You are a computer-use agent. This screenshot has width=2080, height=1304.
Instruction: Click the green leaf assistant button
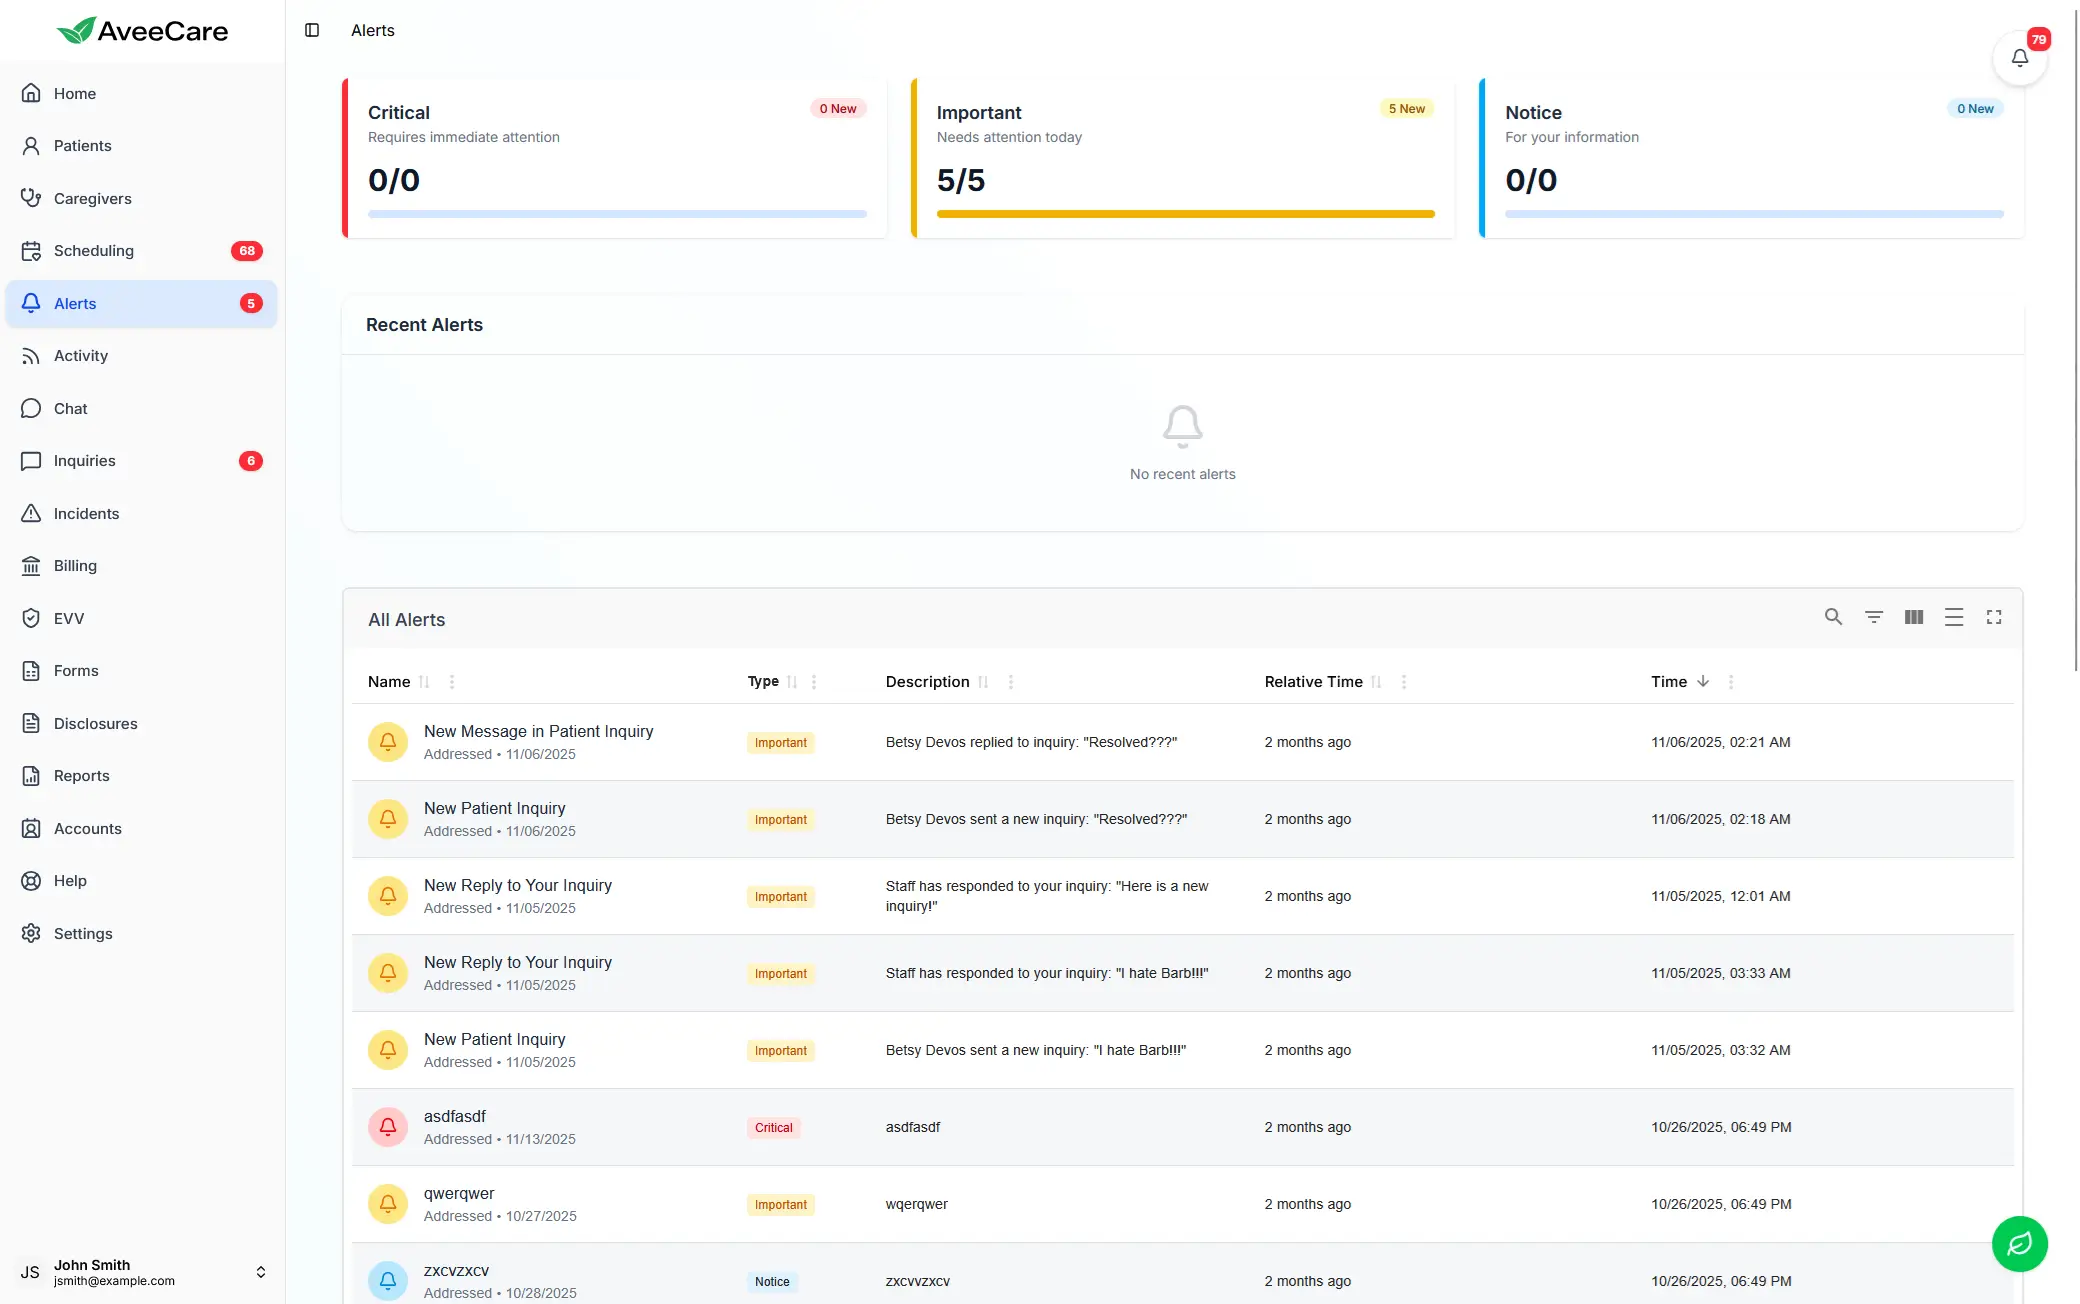coord(2019,1243)
